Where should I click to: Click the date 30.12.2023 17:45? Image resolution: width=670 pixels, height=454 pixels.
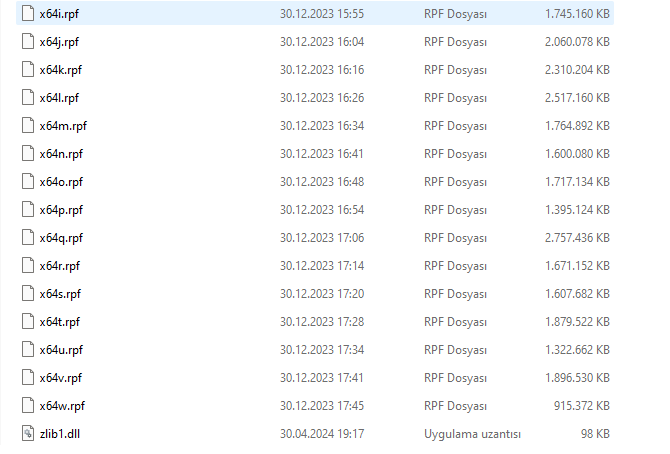[322, 406]
